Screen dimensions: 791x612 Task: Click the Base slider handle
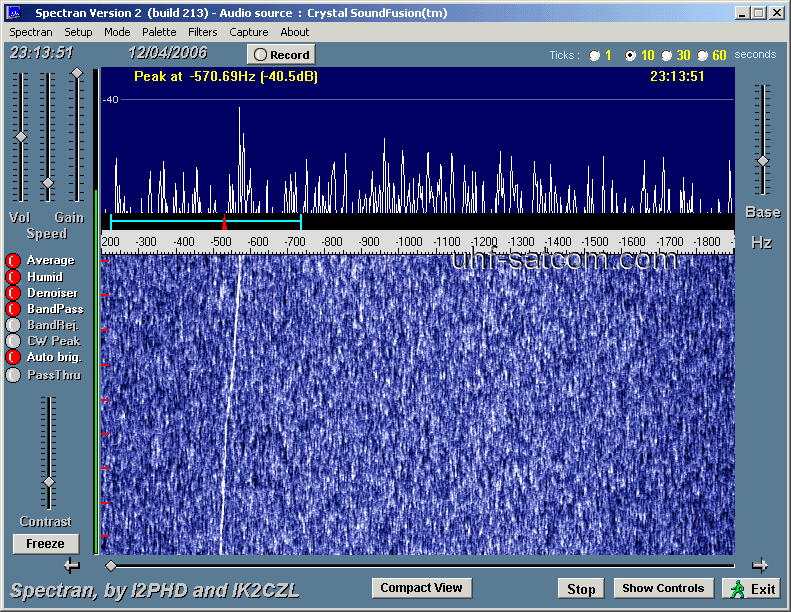coord(763,161)
